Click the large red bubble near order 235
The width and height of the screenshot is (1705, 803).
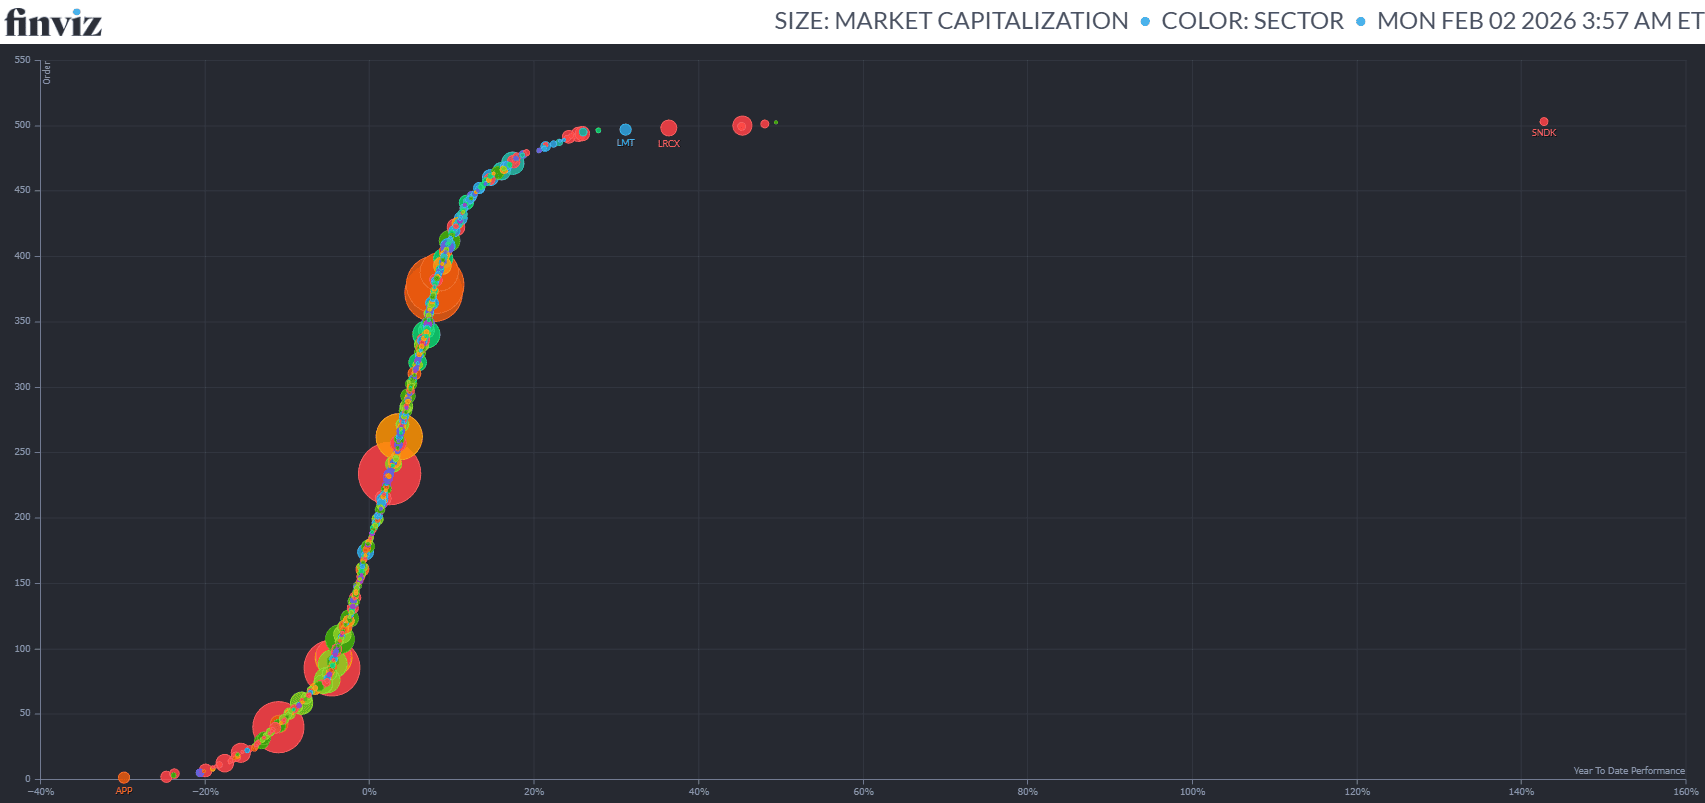[x=389, y=473]
